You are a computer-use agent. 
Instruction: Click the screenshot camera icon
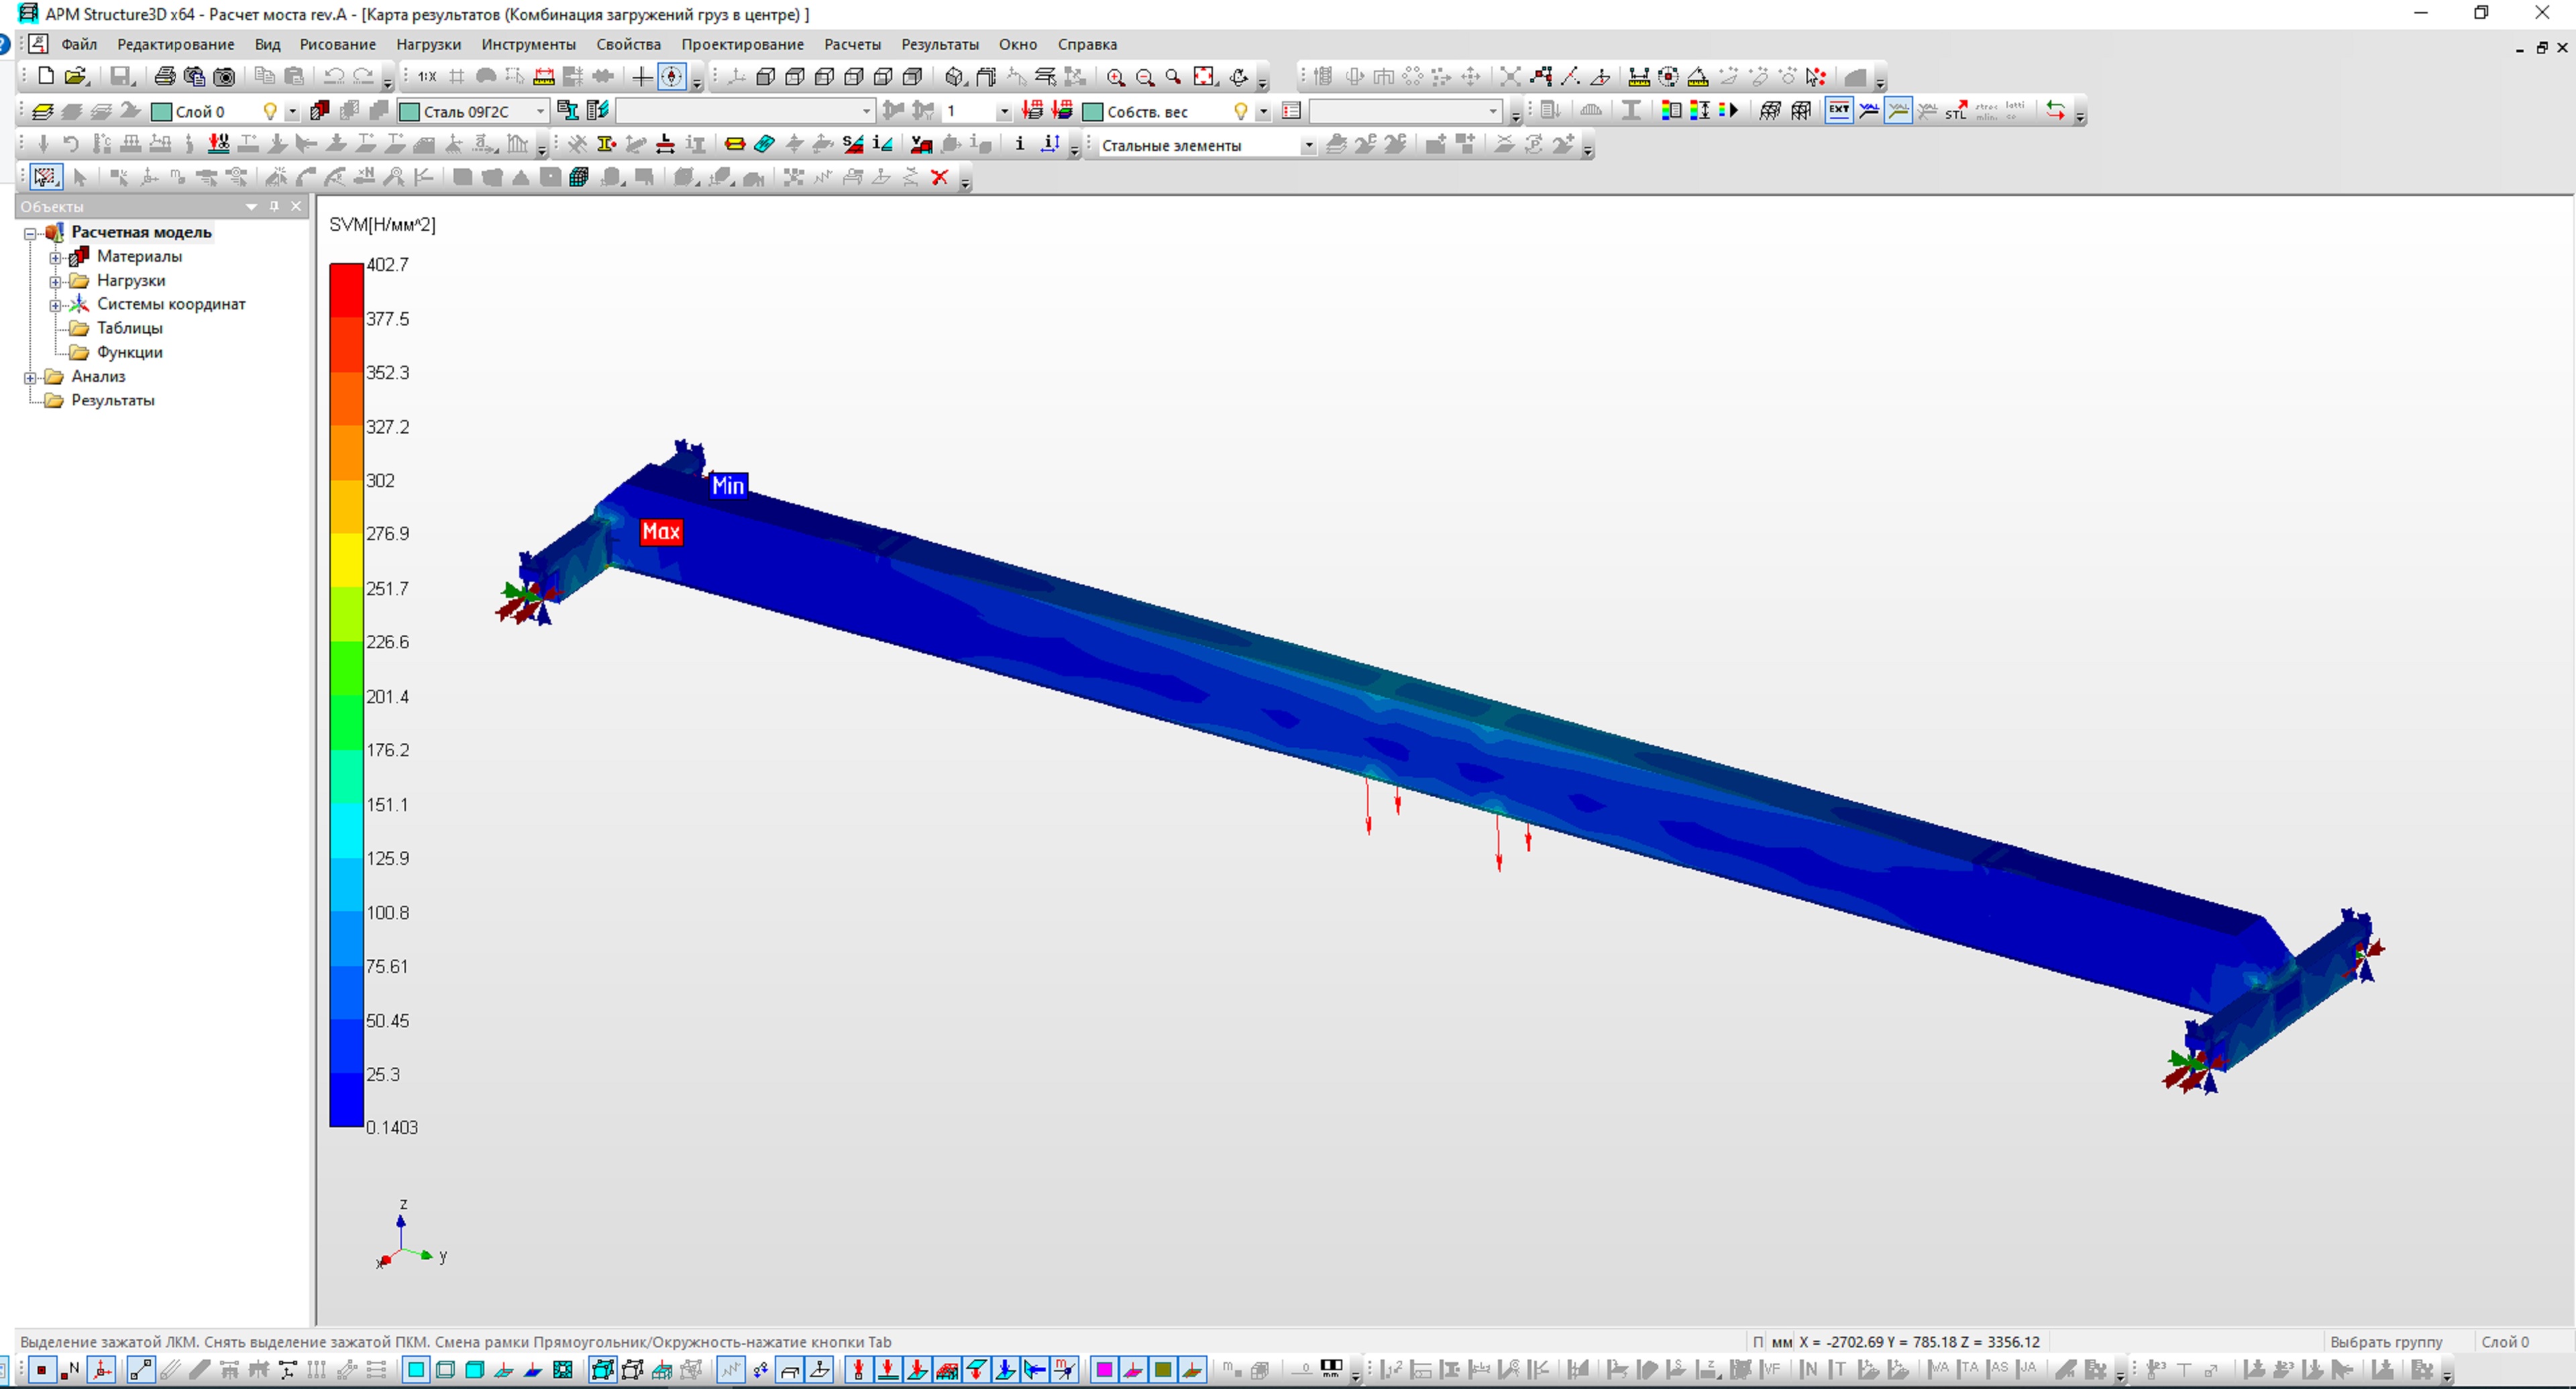pos(225,76)
